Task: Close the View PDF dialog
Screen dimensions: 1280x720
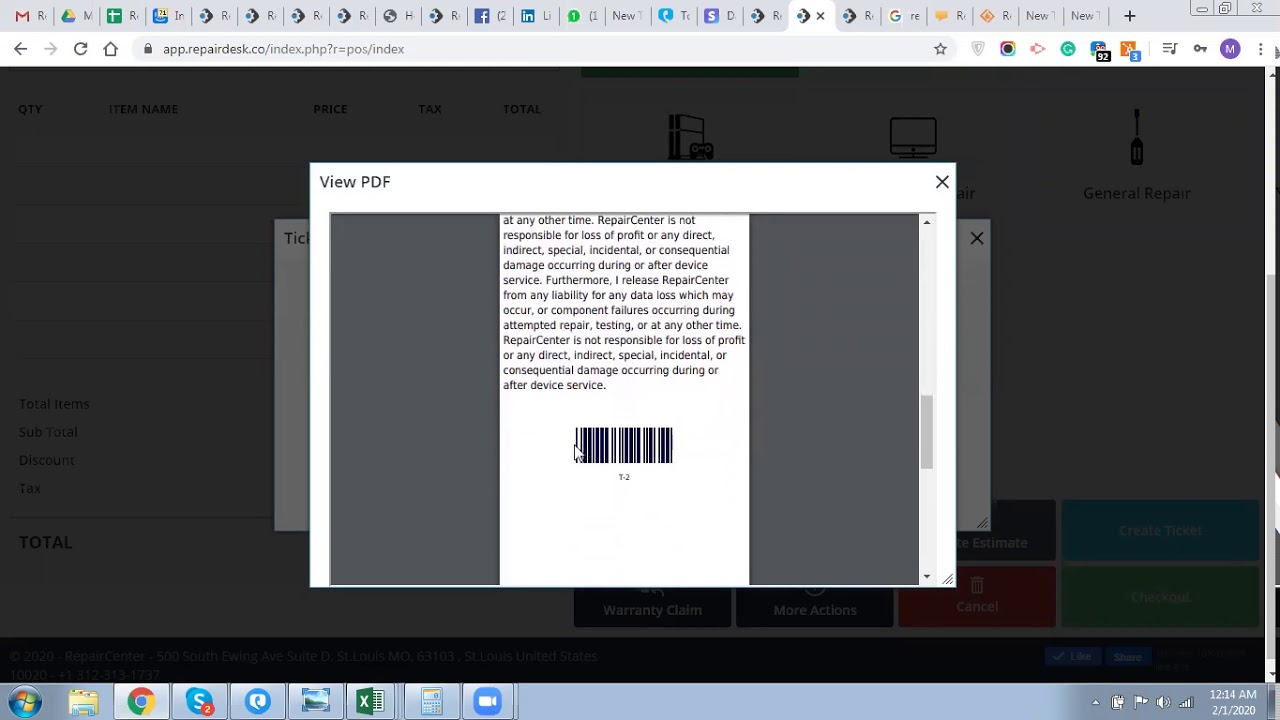Action: click(x=942, y=182)
